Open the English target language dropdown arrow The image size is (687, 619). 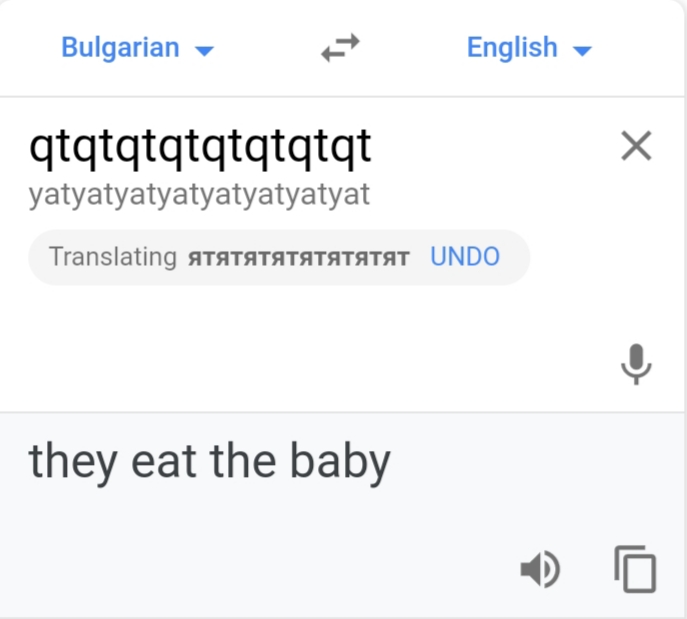[582, 50]
